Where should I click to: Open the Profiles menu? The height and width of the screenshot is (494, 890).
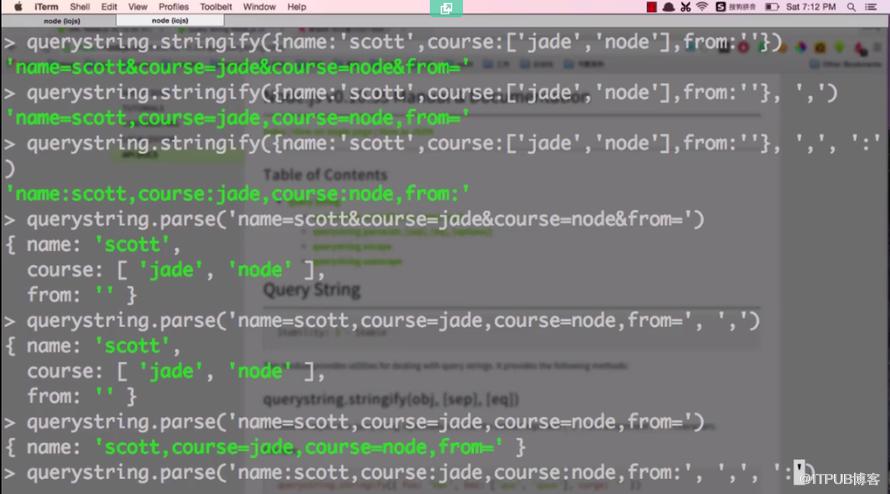(173, 7)
